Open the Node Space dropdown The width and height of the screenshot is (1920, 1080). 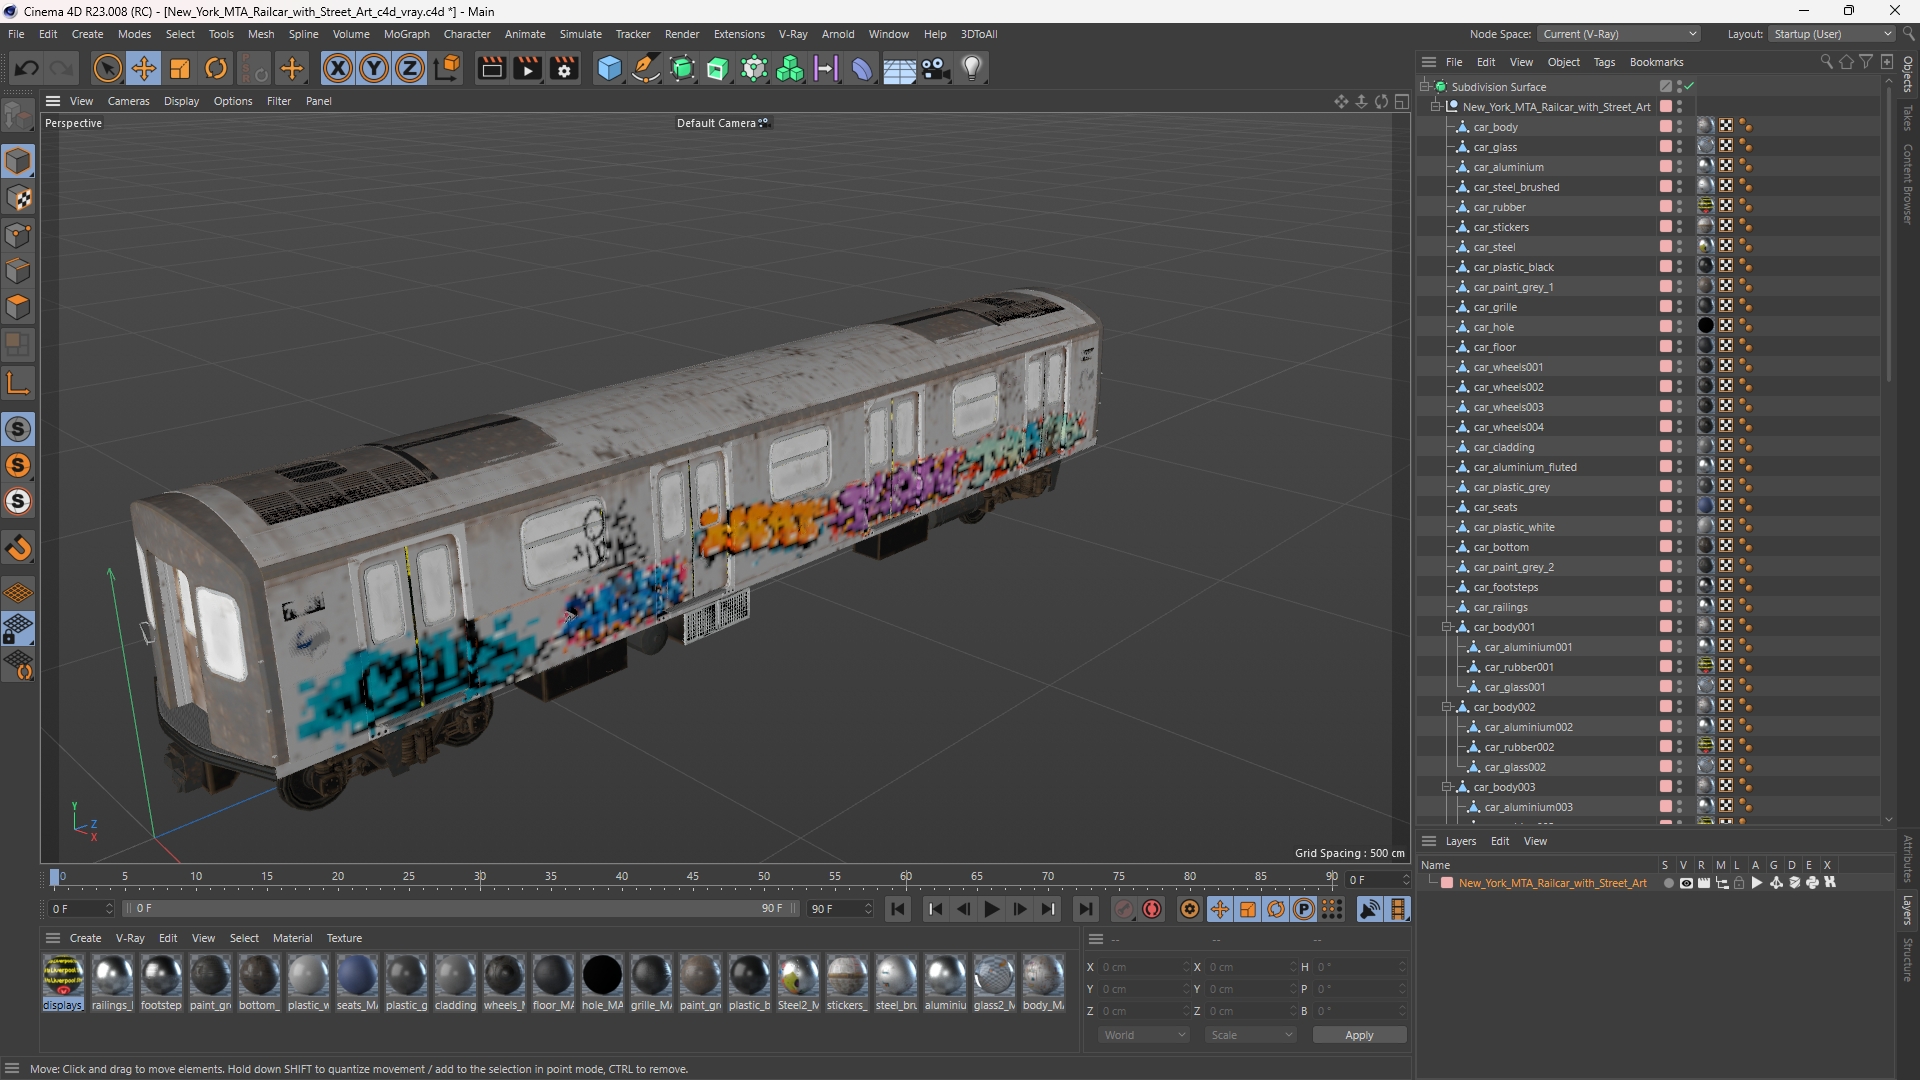click(1619, 34)
